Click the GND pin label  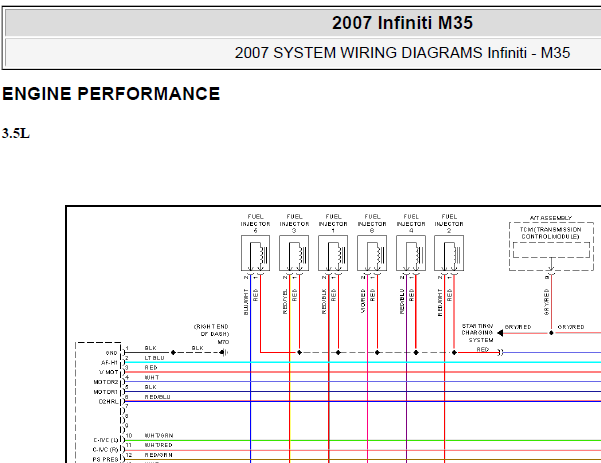coord(111,353)
